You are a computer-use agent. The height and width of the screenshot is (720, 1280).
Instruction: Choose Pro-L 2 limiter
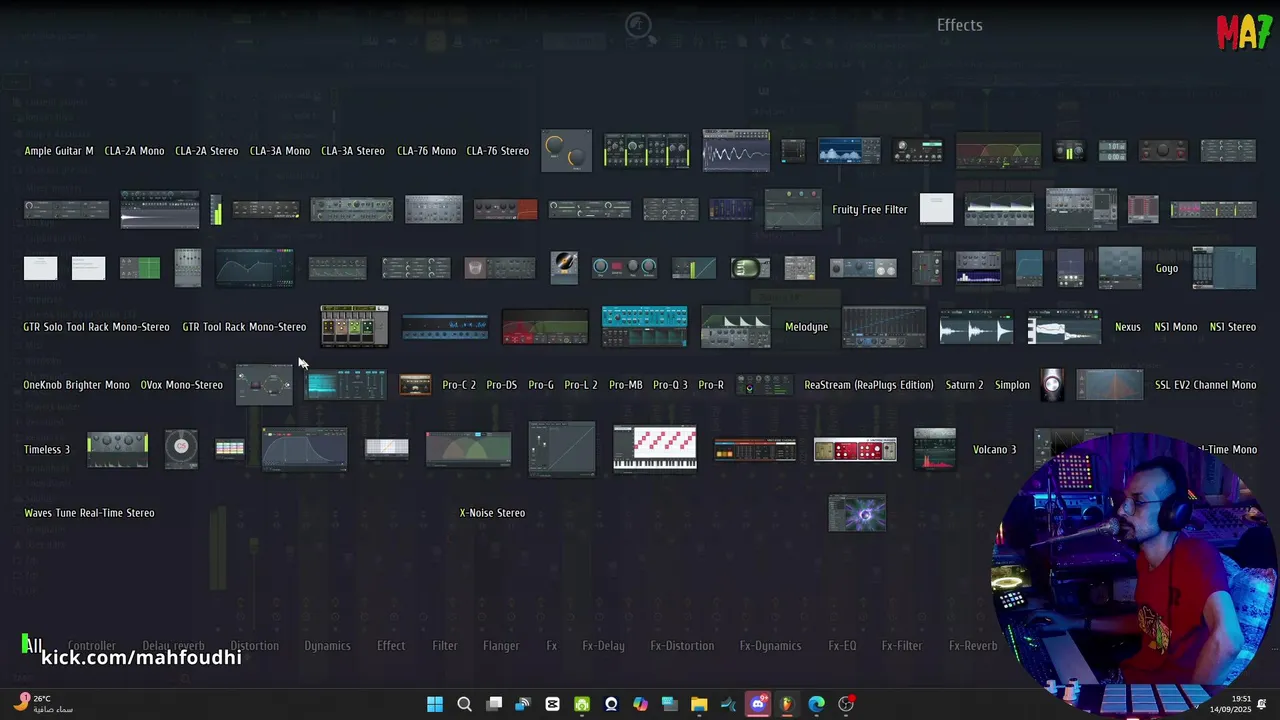pos(581,385)
